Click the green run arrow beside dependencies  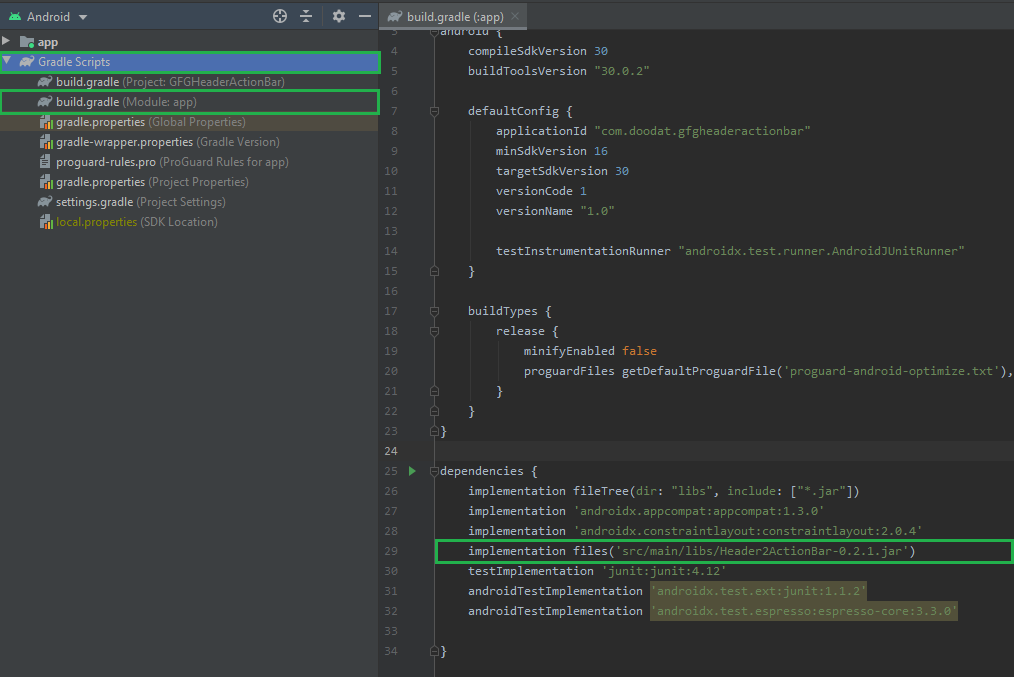(411, 471)
